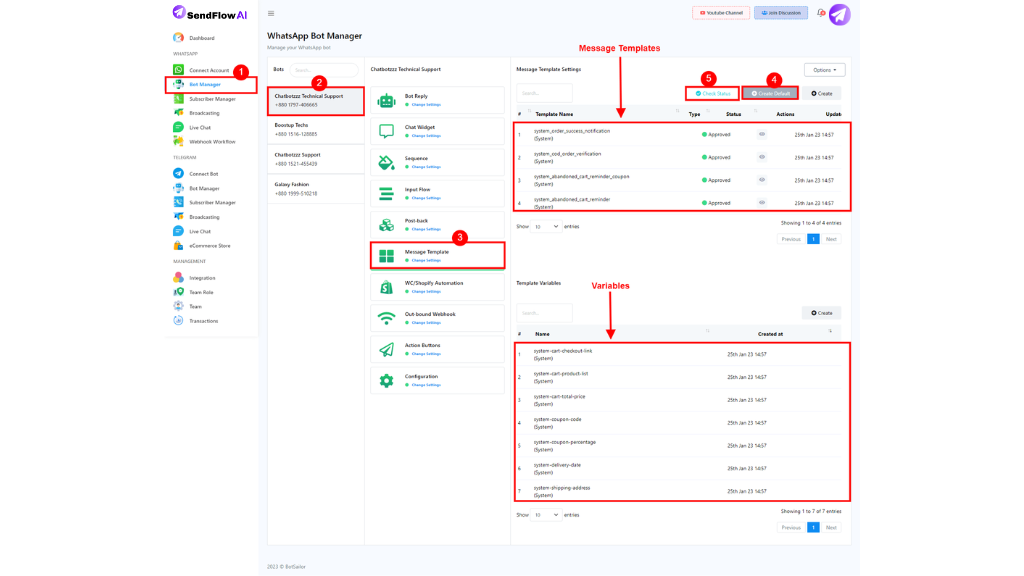
Task: Open the Options dropdown
Action: pyautogui.click(x=825, y=70)
